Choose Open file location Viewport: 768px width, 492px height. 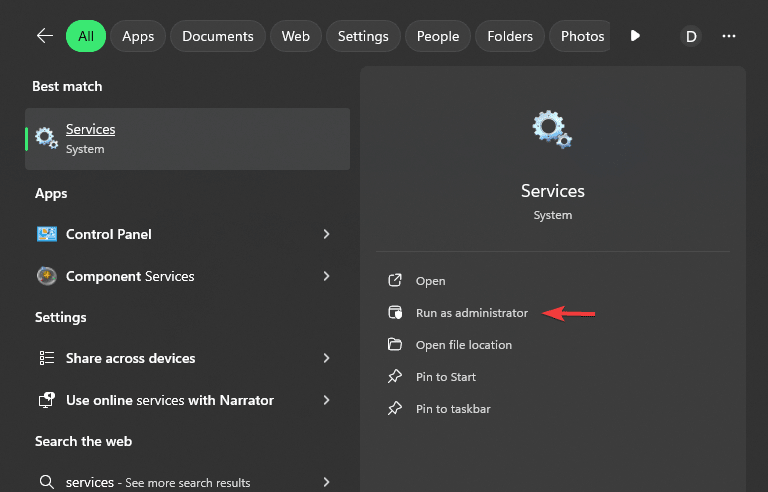pos(464,345)
